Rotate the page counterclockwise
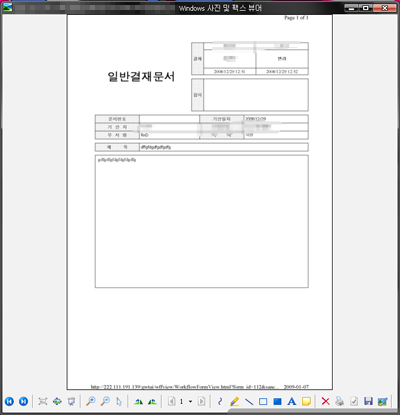Image resolution: width=400 pixels, height=415 pixels. pos(152,401)
